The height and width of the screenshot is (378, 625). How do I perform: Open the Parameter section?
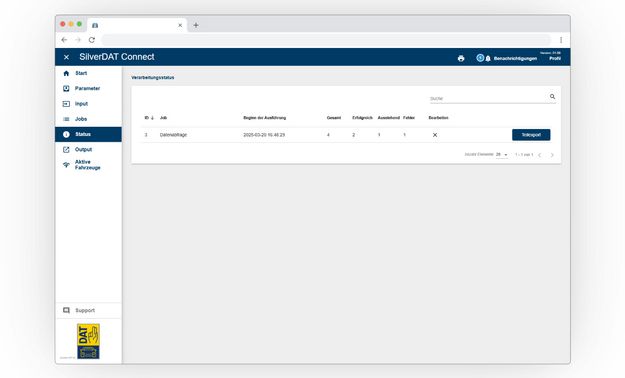coord(87,89)
